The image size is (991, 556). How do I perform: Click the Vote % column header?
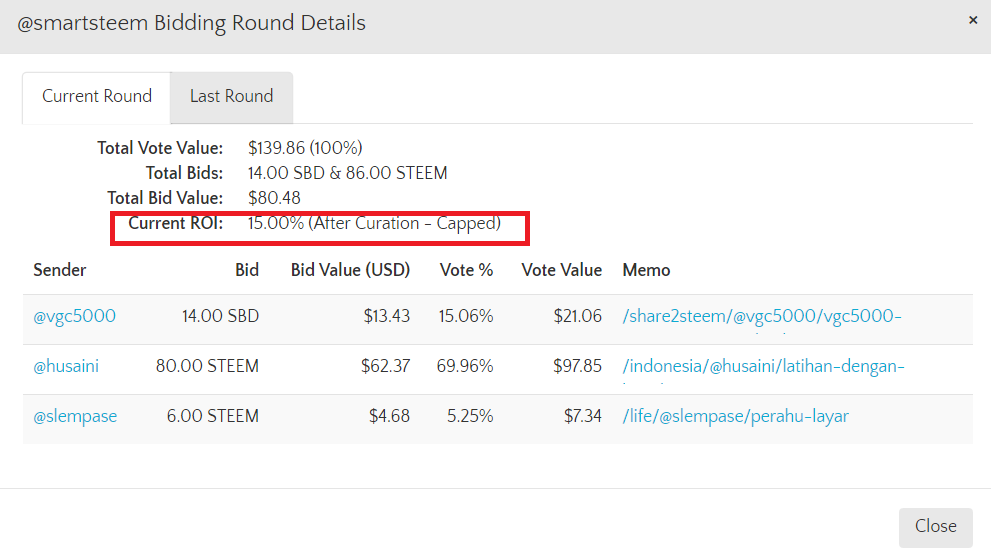(x=466, y=270)
